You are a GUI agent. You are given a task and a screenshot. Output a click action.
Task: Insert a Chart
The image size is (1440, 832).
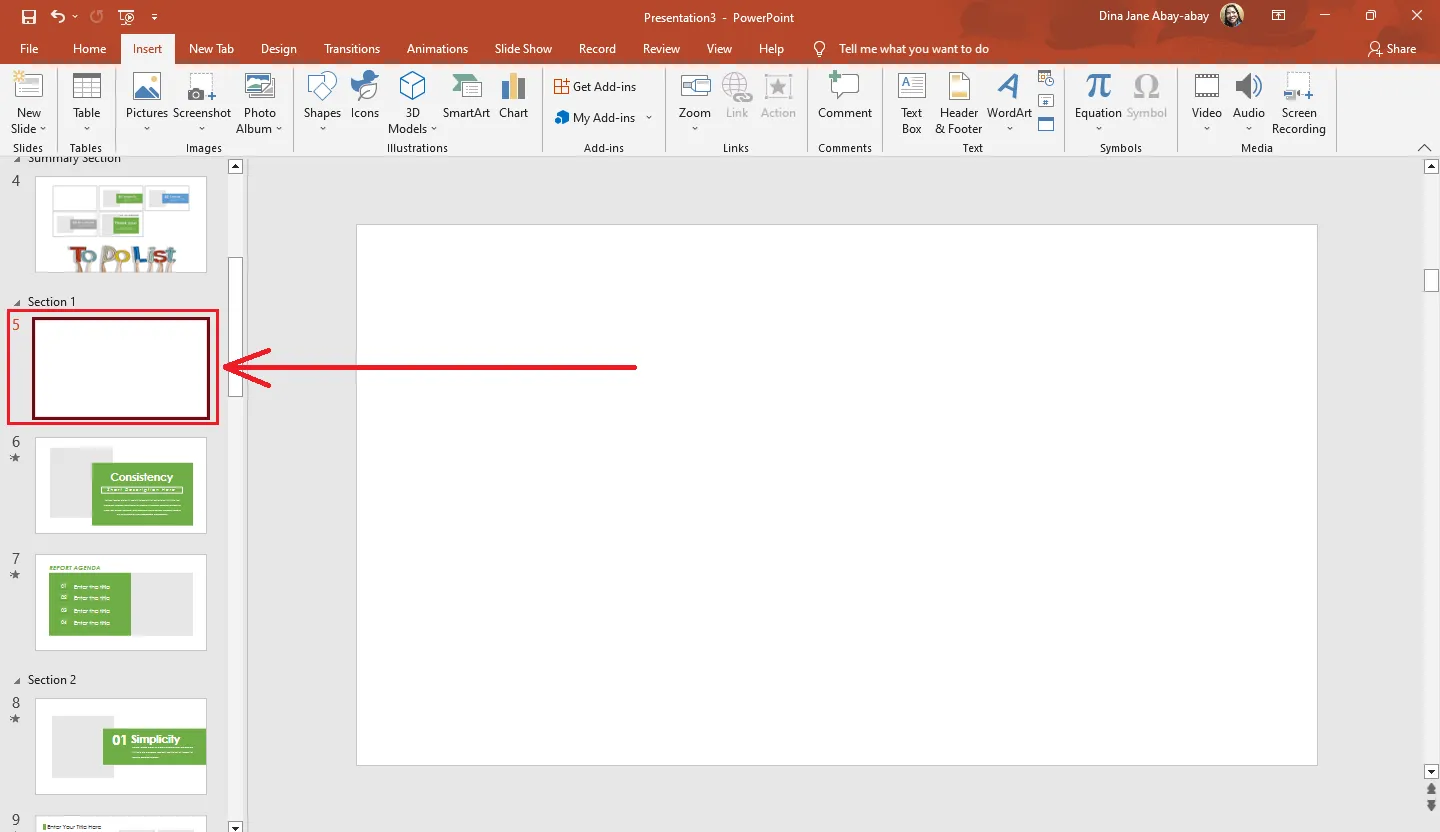tap(513, 95)
